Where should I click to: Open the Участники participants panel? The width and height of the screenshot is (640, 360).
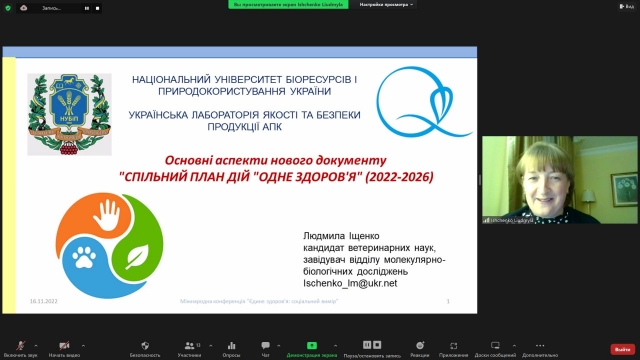[189, 349]
